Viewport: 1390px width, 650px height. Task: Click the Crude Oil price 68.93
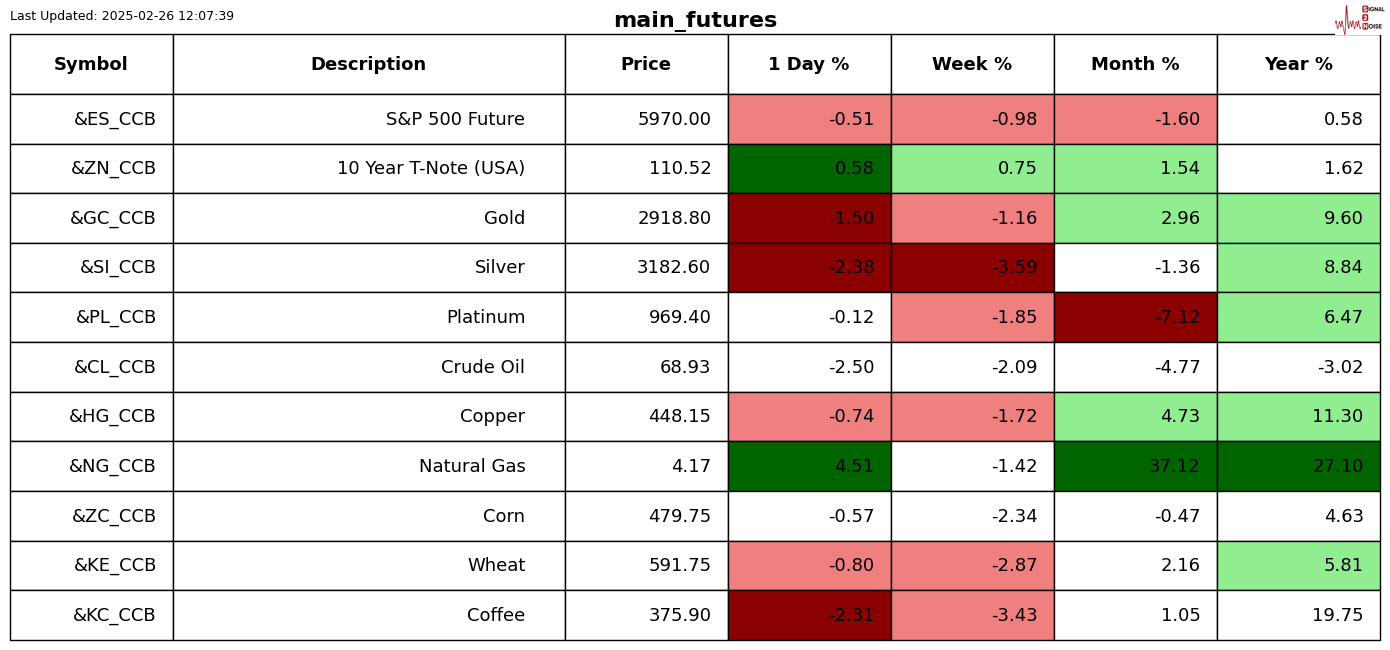(x=684, y=368)
